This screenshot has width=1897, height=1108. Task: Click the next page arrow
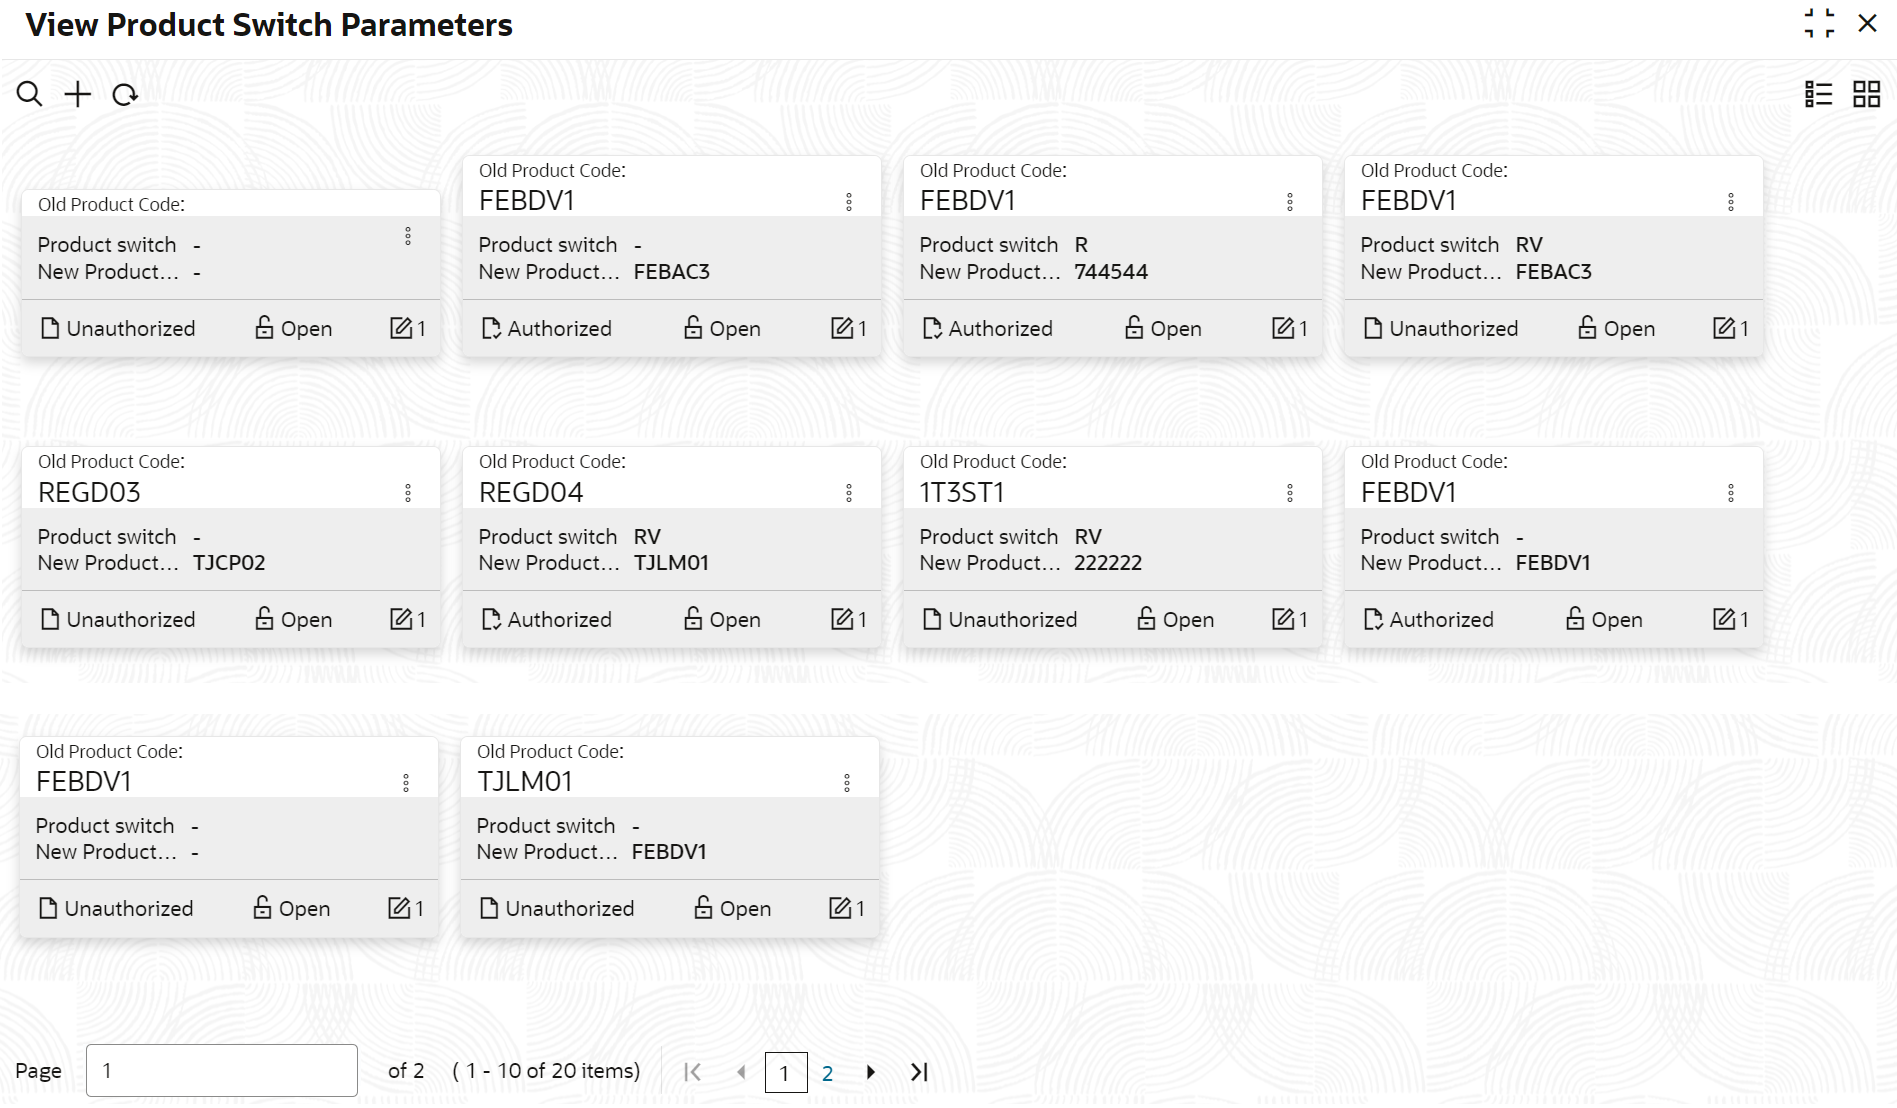point(871,1072)
